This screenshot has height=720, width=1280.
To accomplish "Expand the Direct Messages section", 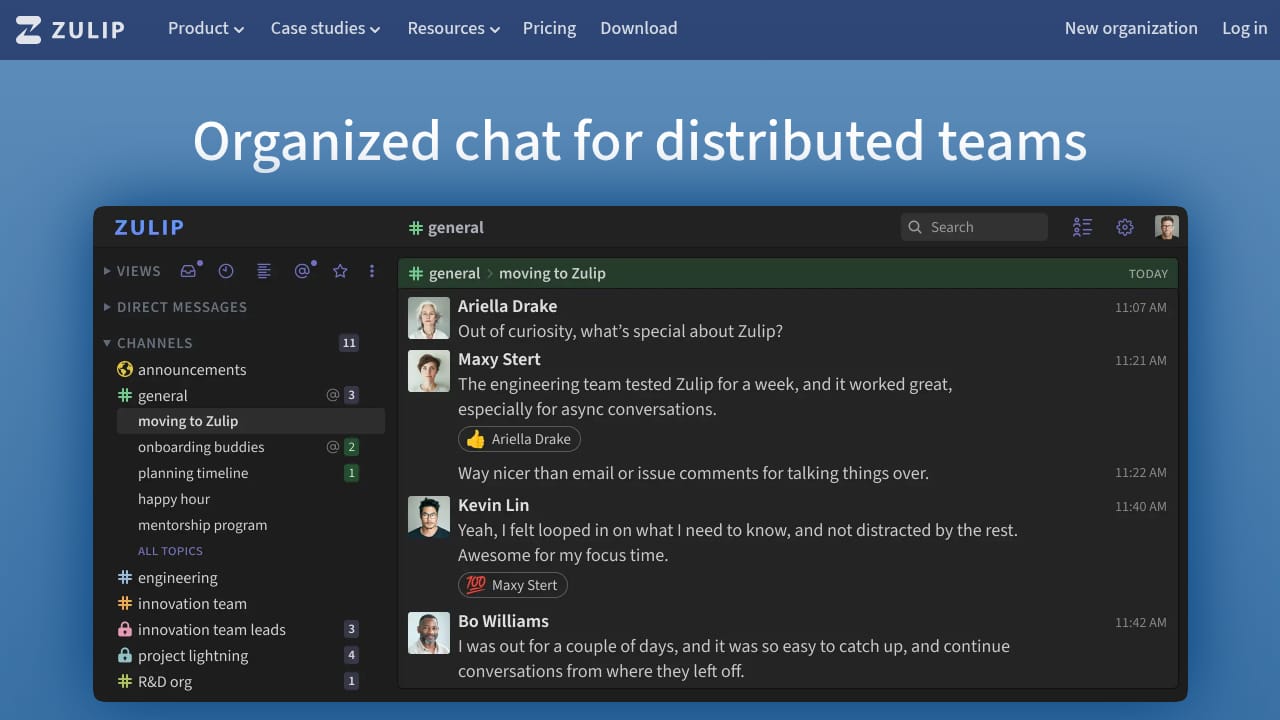I will 175,307.
